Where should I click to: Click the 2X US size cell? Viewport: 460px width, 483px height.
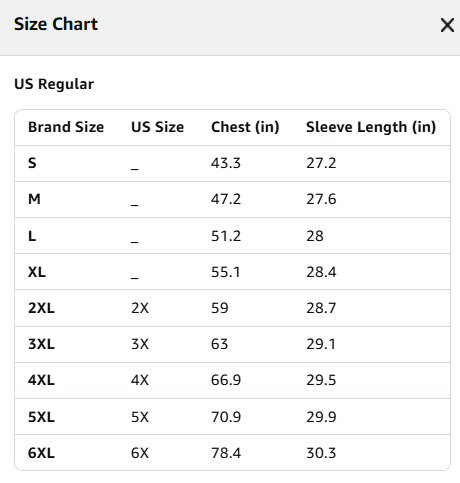[x=140, y=308]
